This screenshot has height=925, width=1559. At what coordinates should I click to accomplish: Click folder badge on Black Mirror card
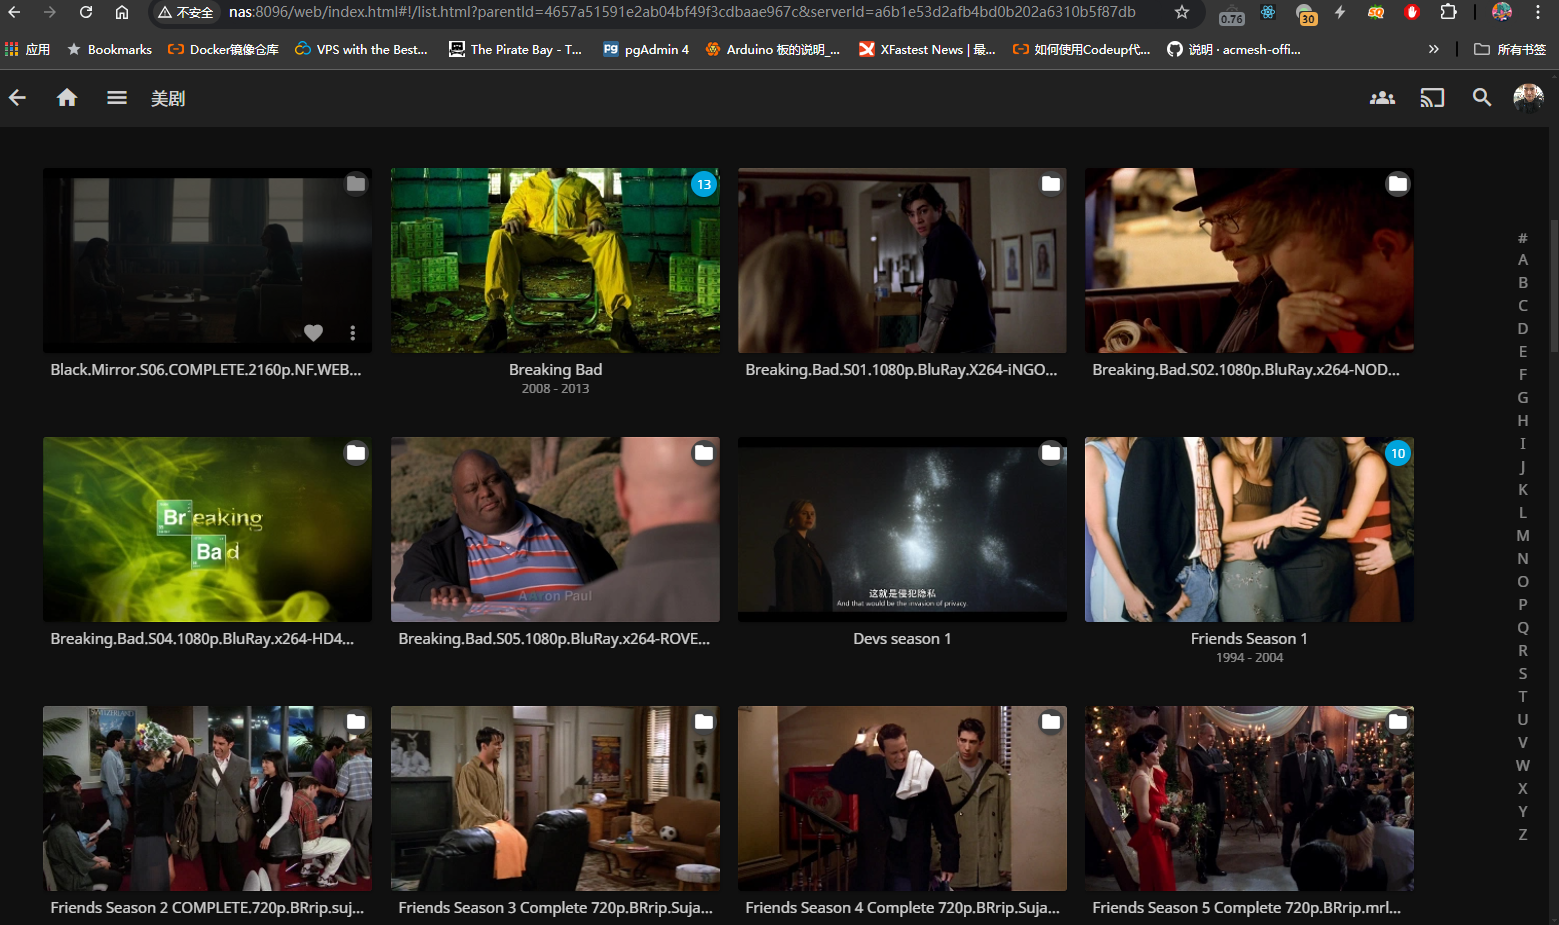pos(356,183)
